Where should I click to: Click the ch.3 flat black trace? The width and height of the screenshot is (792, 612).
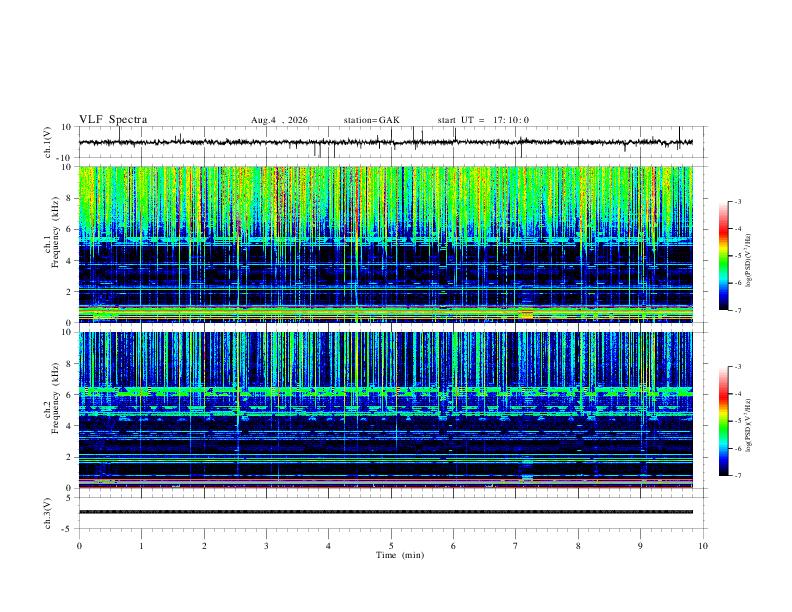(x=386, y=512)
